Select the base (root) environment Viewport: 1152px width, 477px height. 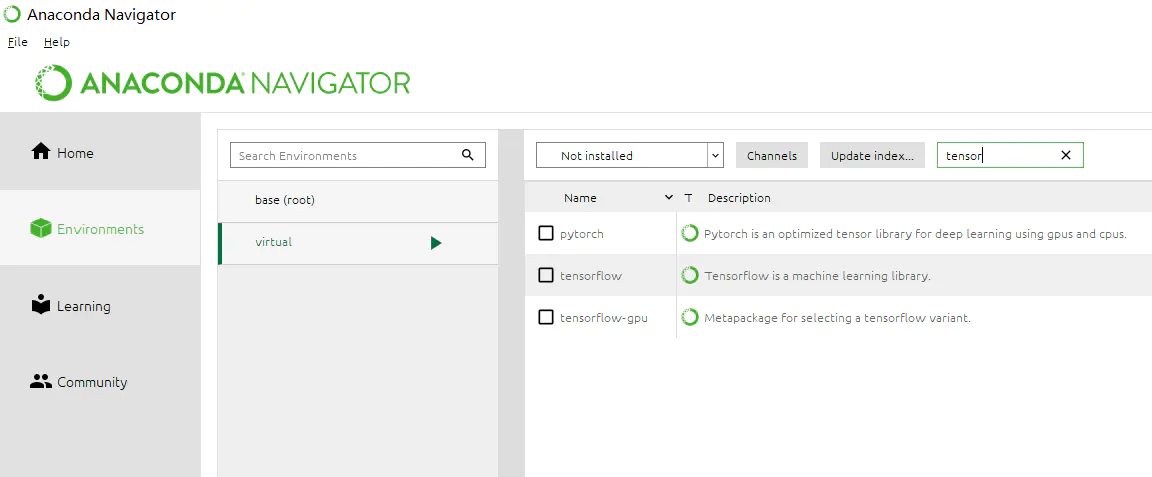285,200
